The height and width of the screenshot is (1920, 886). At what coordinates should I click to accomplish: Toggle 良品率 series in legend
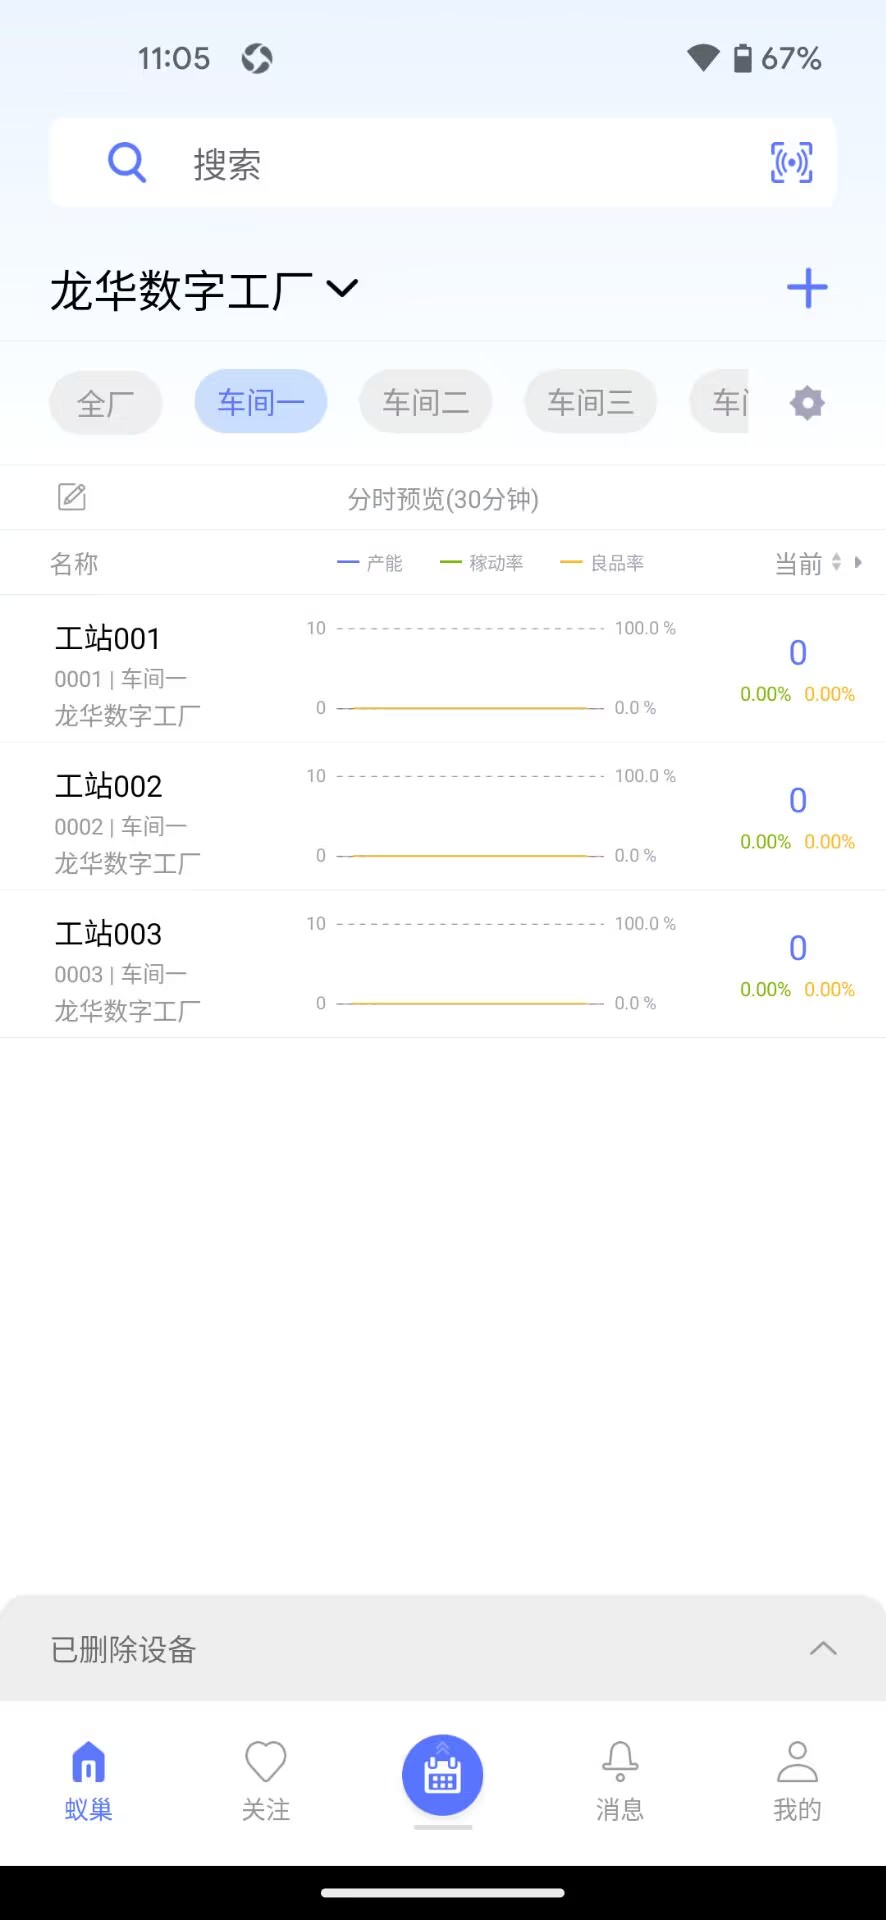click(x=603, y=563)
